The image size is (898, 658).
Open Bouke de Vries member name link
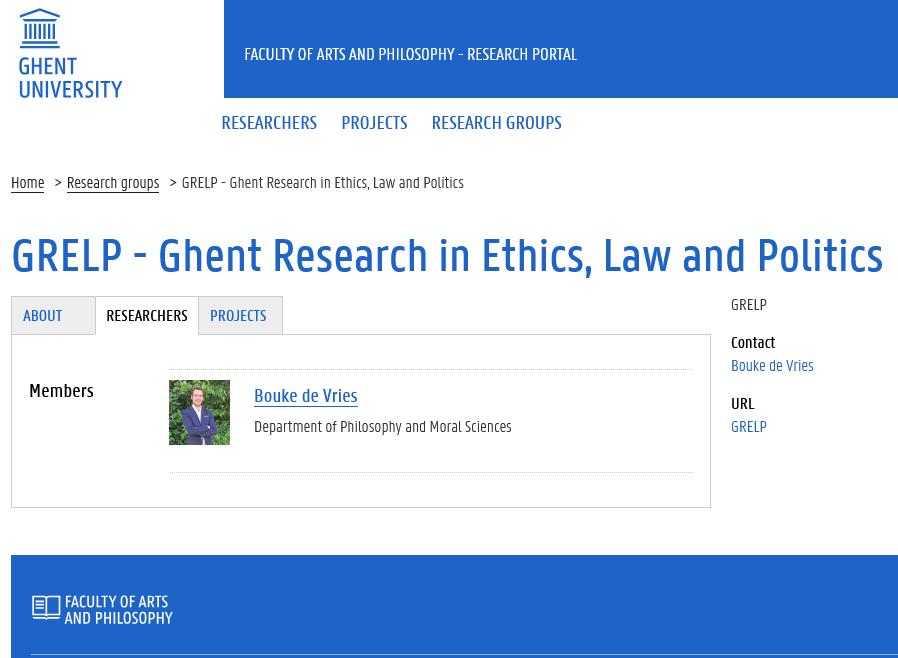(x=306, y=396)
